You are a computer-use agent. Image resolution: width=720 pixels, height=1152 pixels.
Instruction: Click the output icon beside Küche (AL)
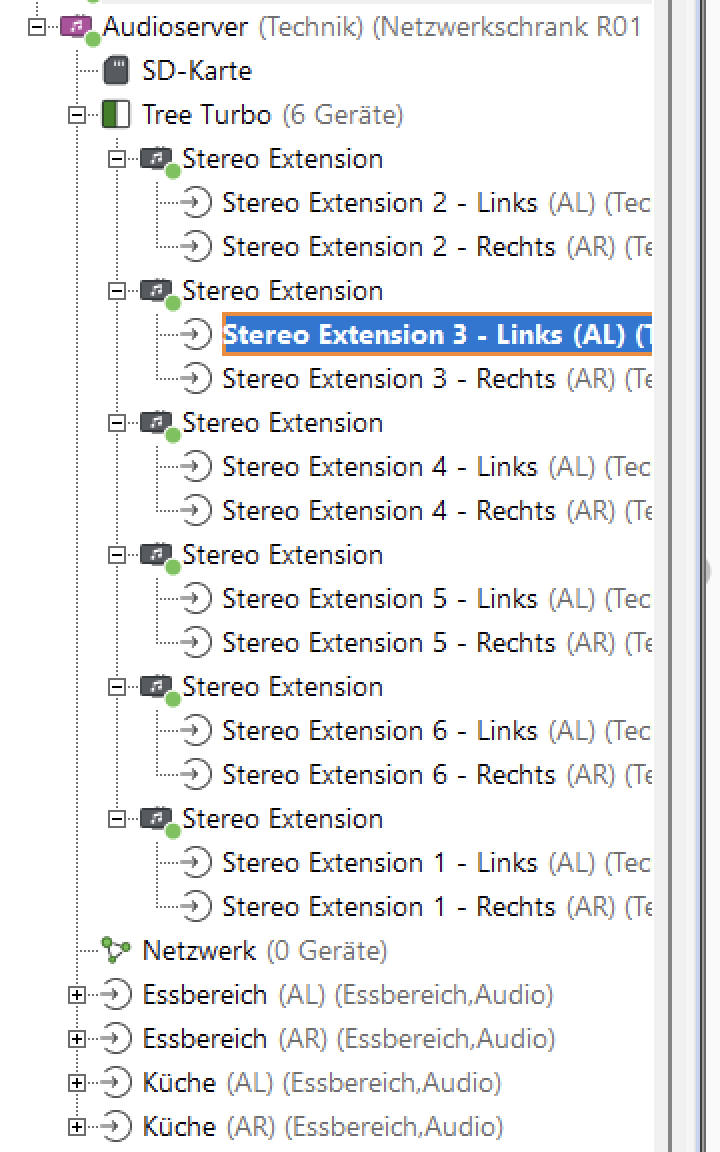click(117, 1082)
